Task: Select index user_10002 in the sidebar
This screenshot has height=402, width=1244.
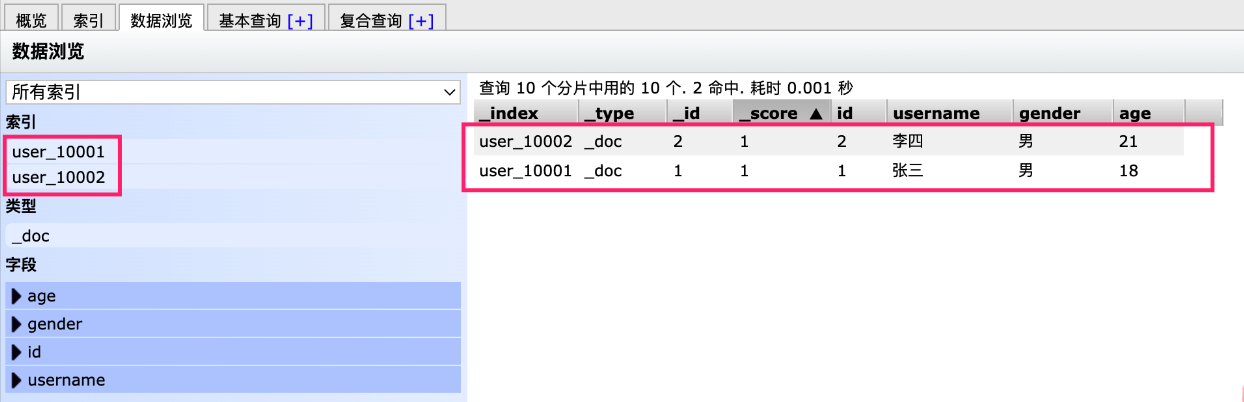Action: point(59,177)
